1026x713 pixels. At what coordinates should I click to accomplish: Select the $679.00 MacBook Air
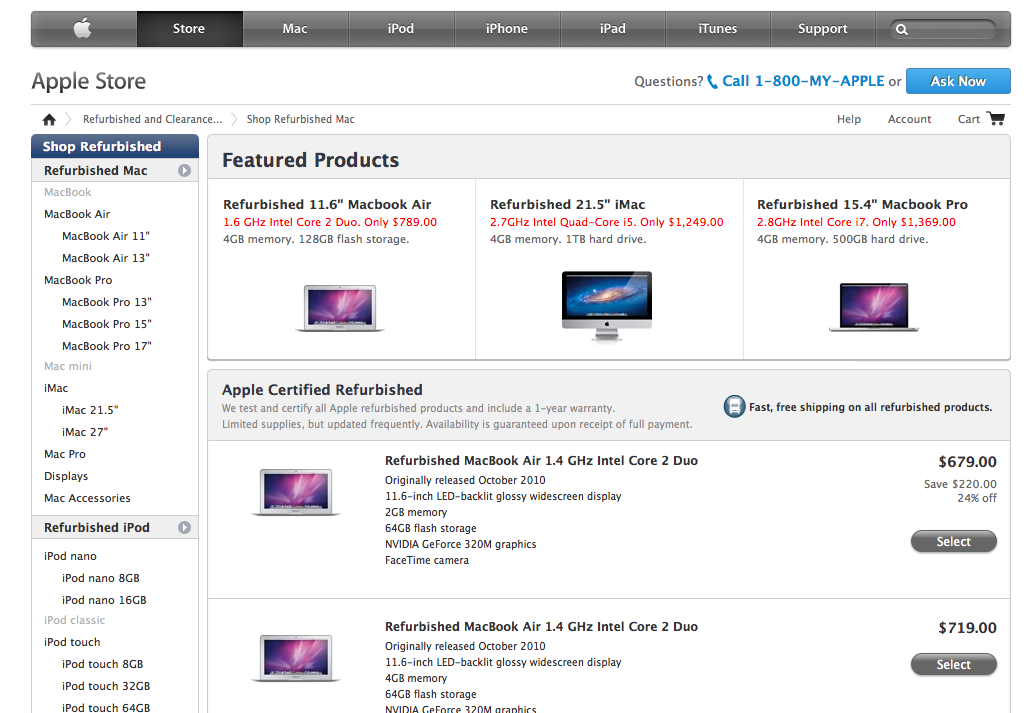tap(953, 541)
